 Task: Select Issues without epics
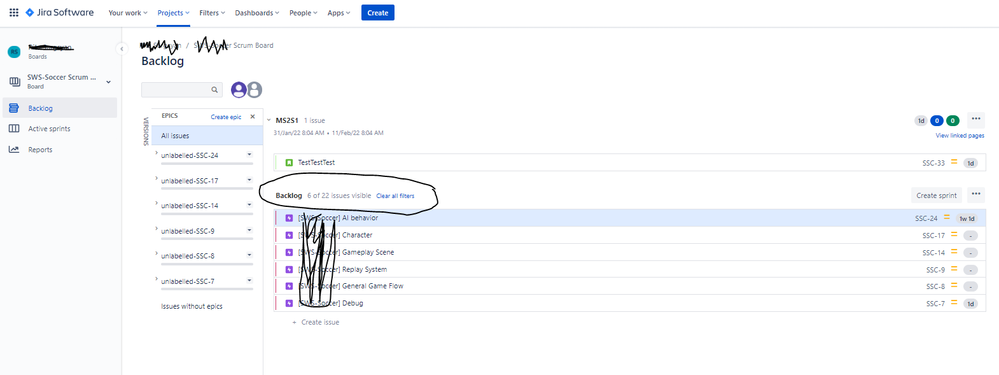click(x=192, y=306)
